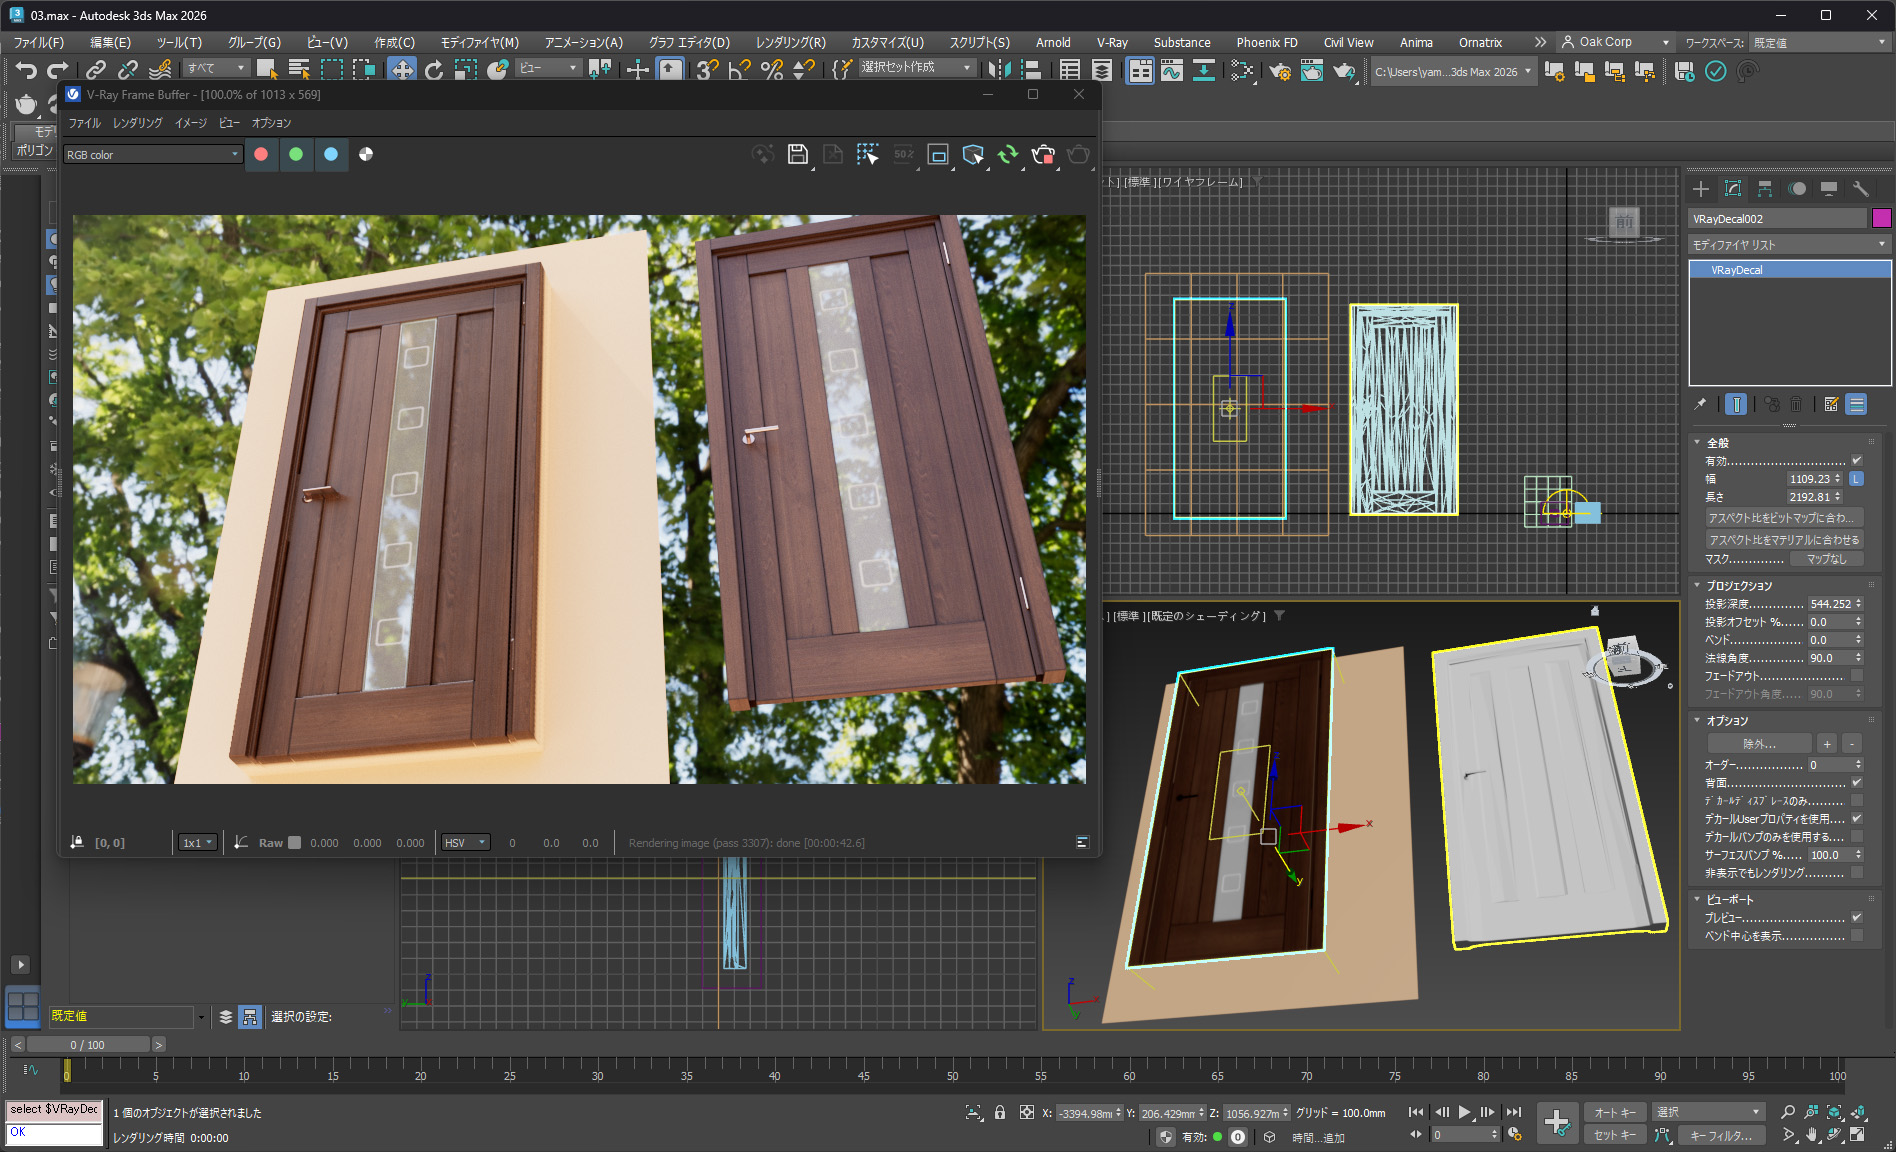Enable the フェードアウト checkbox

point(1856,676)
